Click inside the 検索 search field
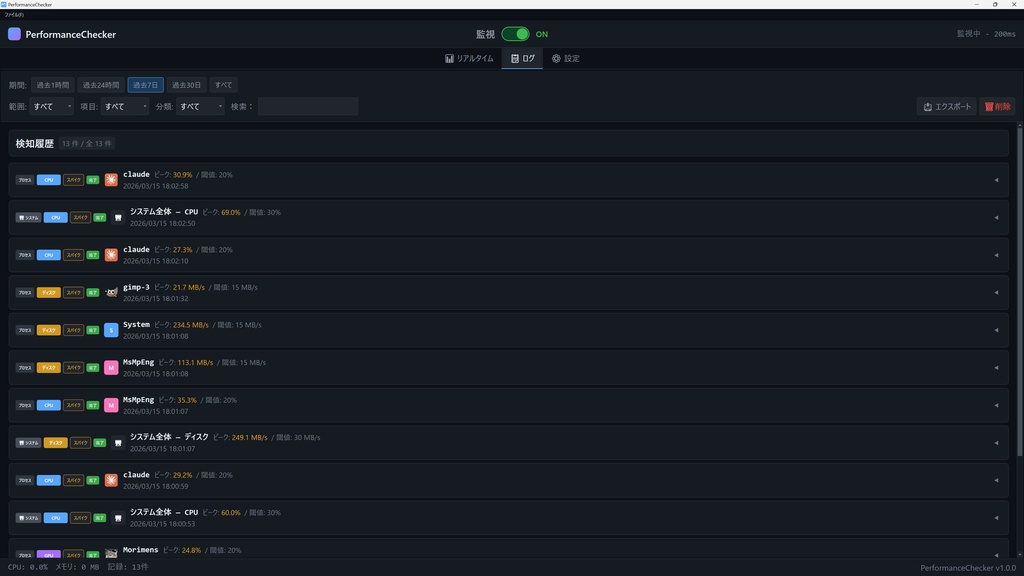The width and height of the screenshot is (1024, 576). pos(308,106)
